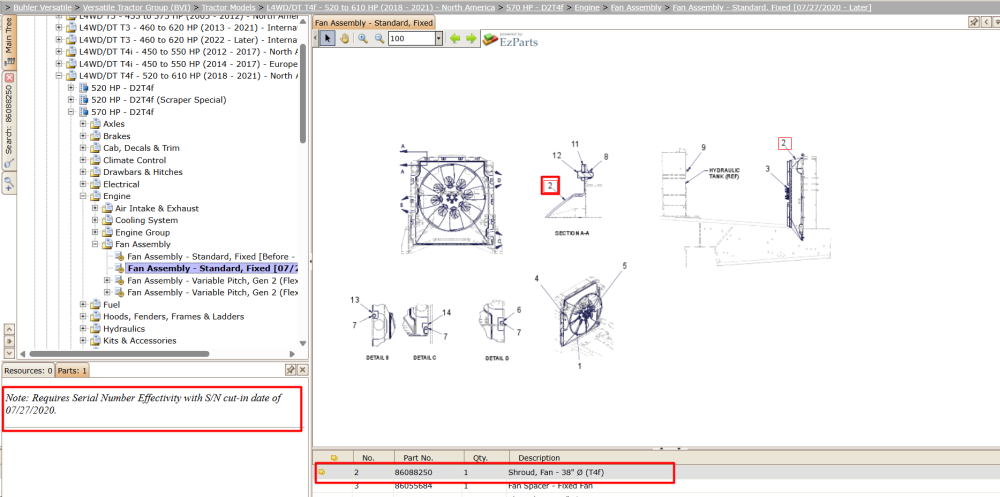Image resolution: width=1000 pixels, height=497 pixels.
Task: Expand the Axles tree node
Action: [x=83, y=124]
